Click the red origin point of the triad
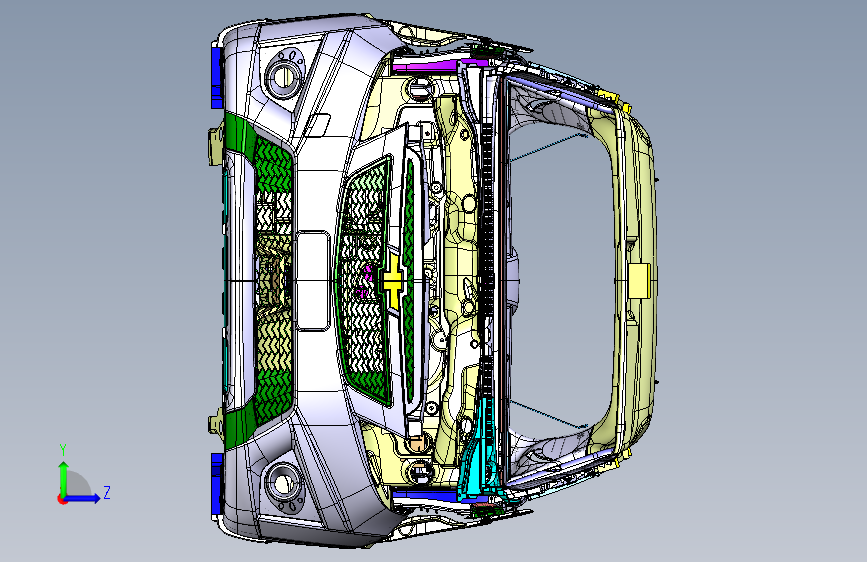 click(62, 499)
